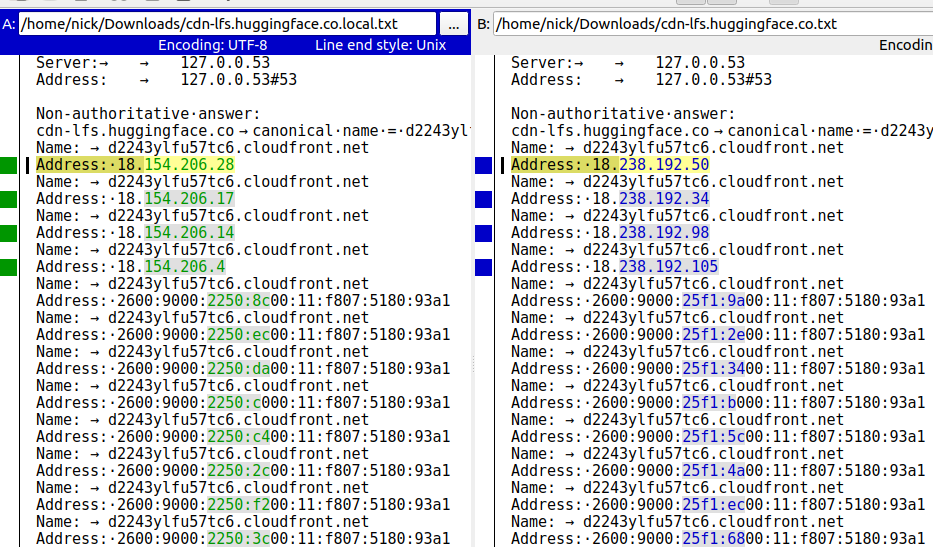Viewport: 933px width, 547px height.
Task: Select the line 'Address: 18.154.206.14'
Action: [x=135, y=233]
